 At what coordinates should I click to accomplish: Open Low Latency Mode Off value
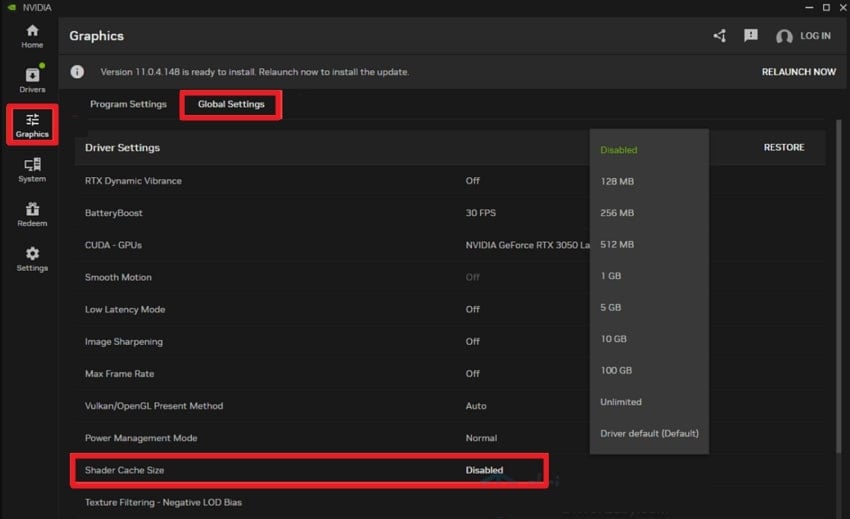click(x=472, y=309)
